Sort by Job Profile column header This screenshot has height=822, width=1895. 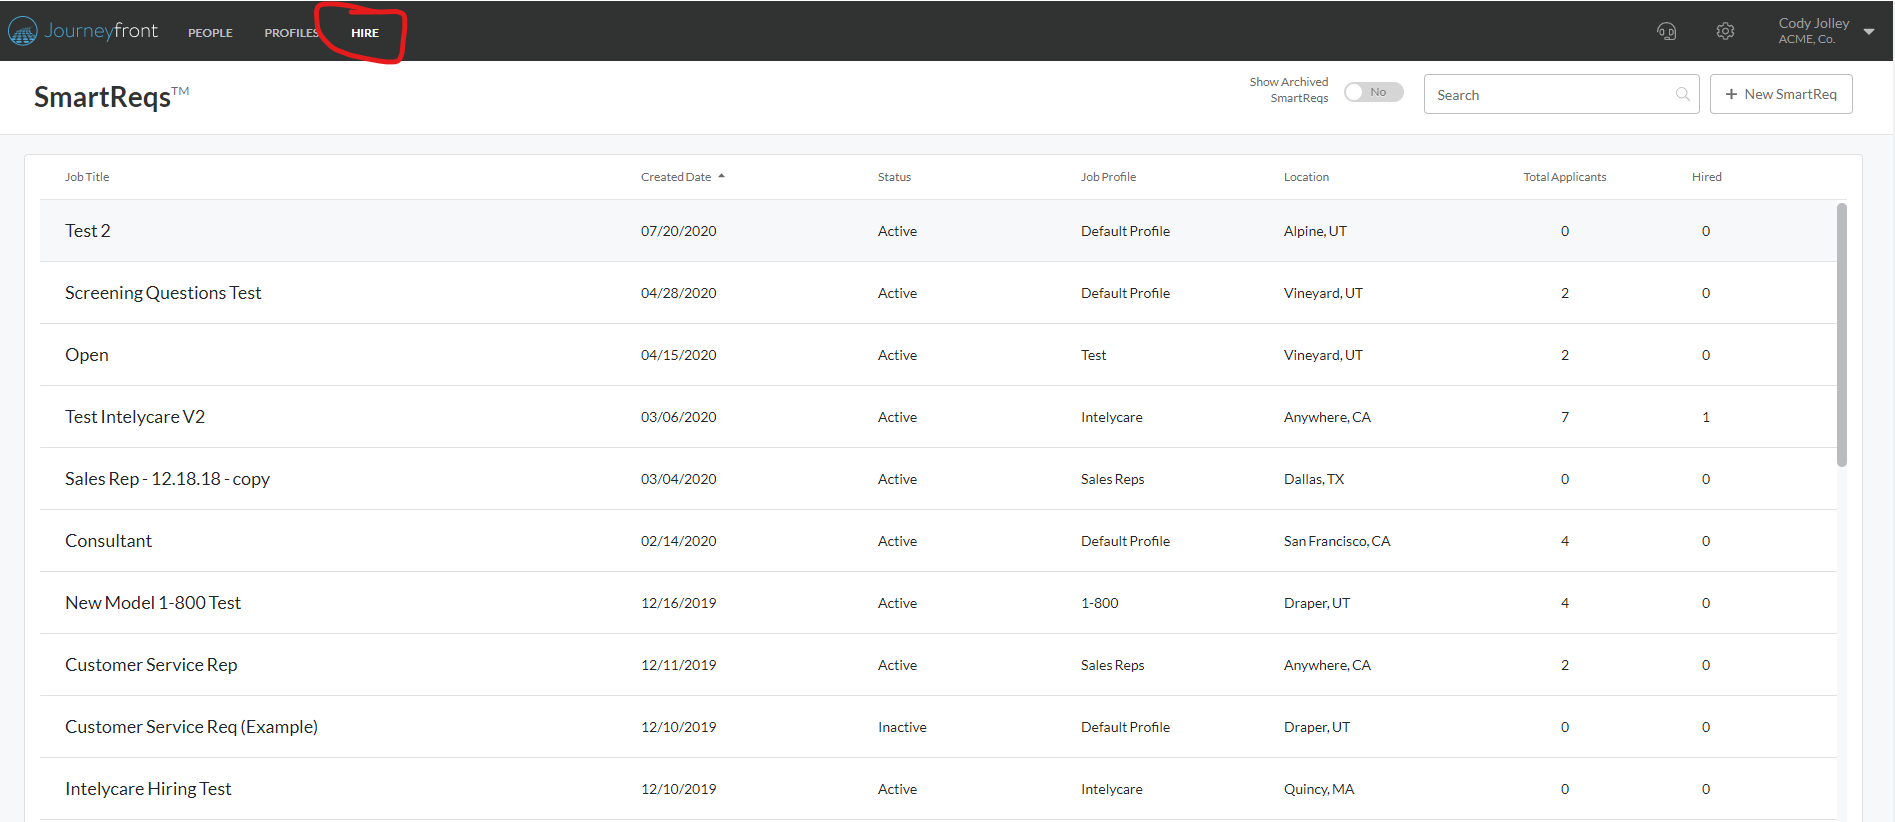[x=1108, y=177]
